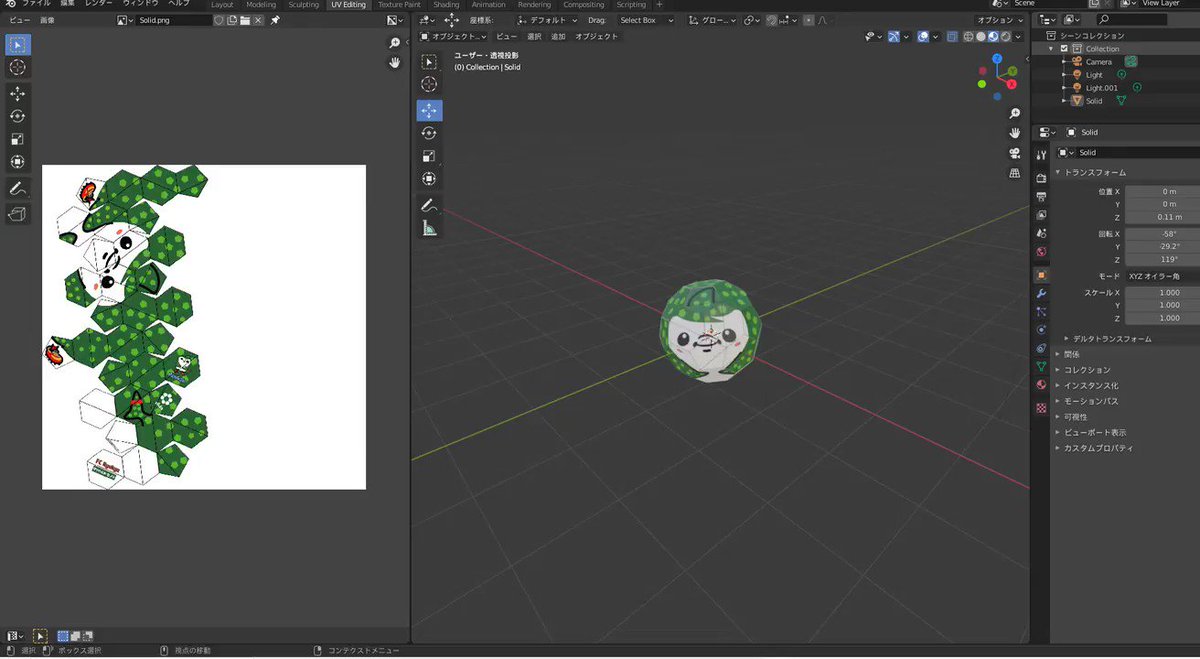The image size is (1200, 659).
Task: Expand the インスタンス化 panel
Action: coord(1090,385)
